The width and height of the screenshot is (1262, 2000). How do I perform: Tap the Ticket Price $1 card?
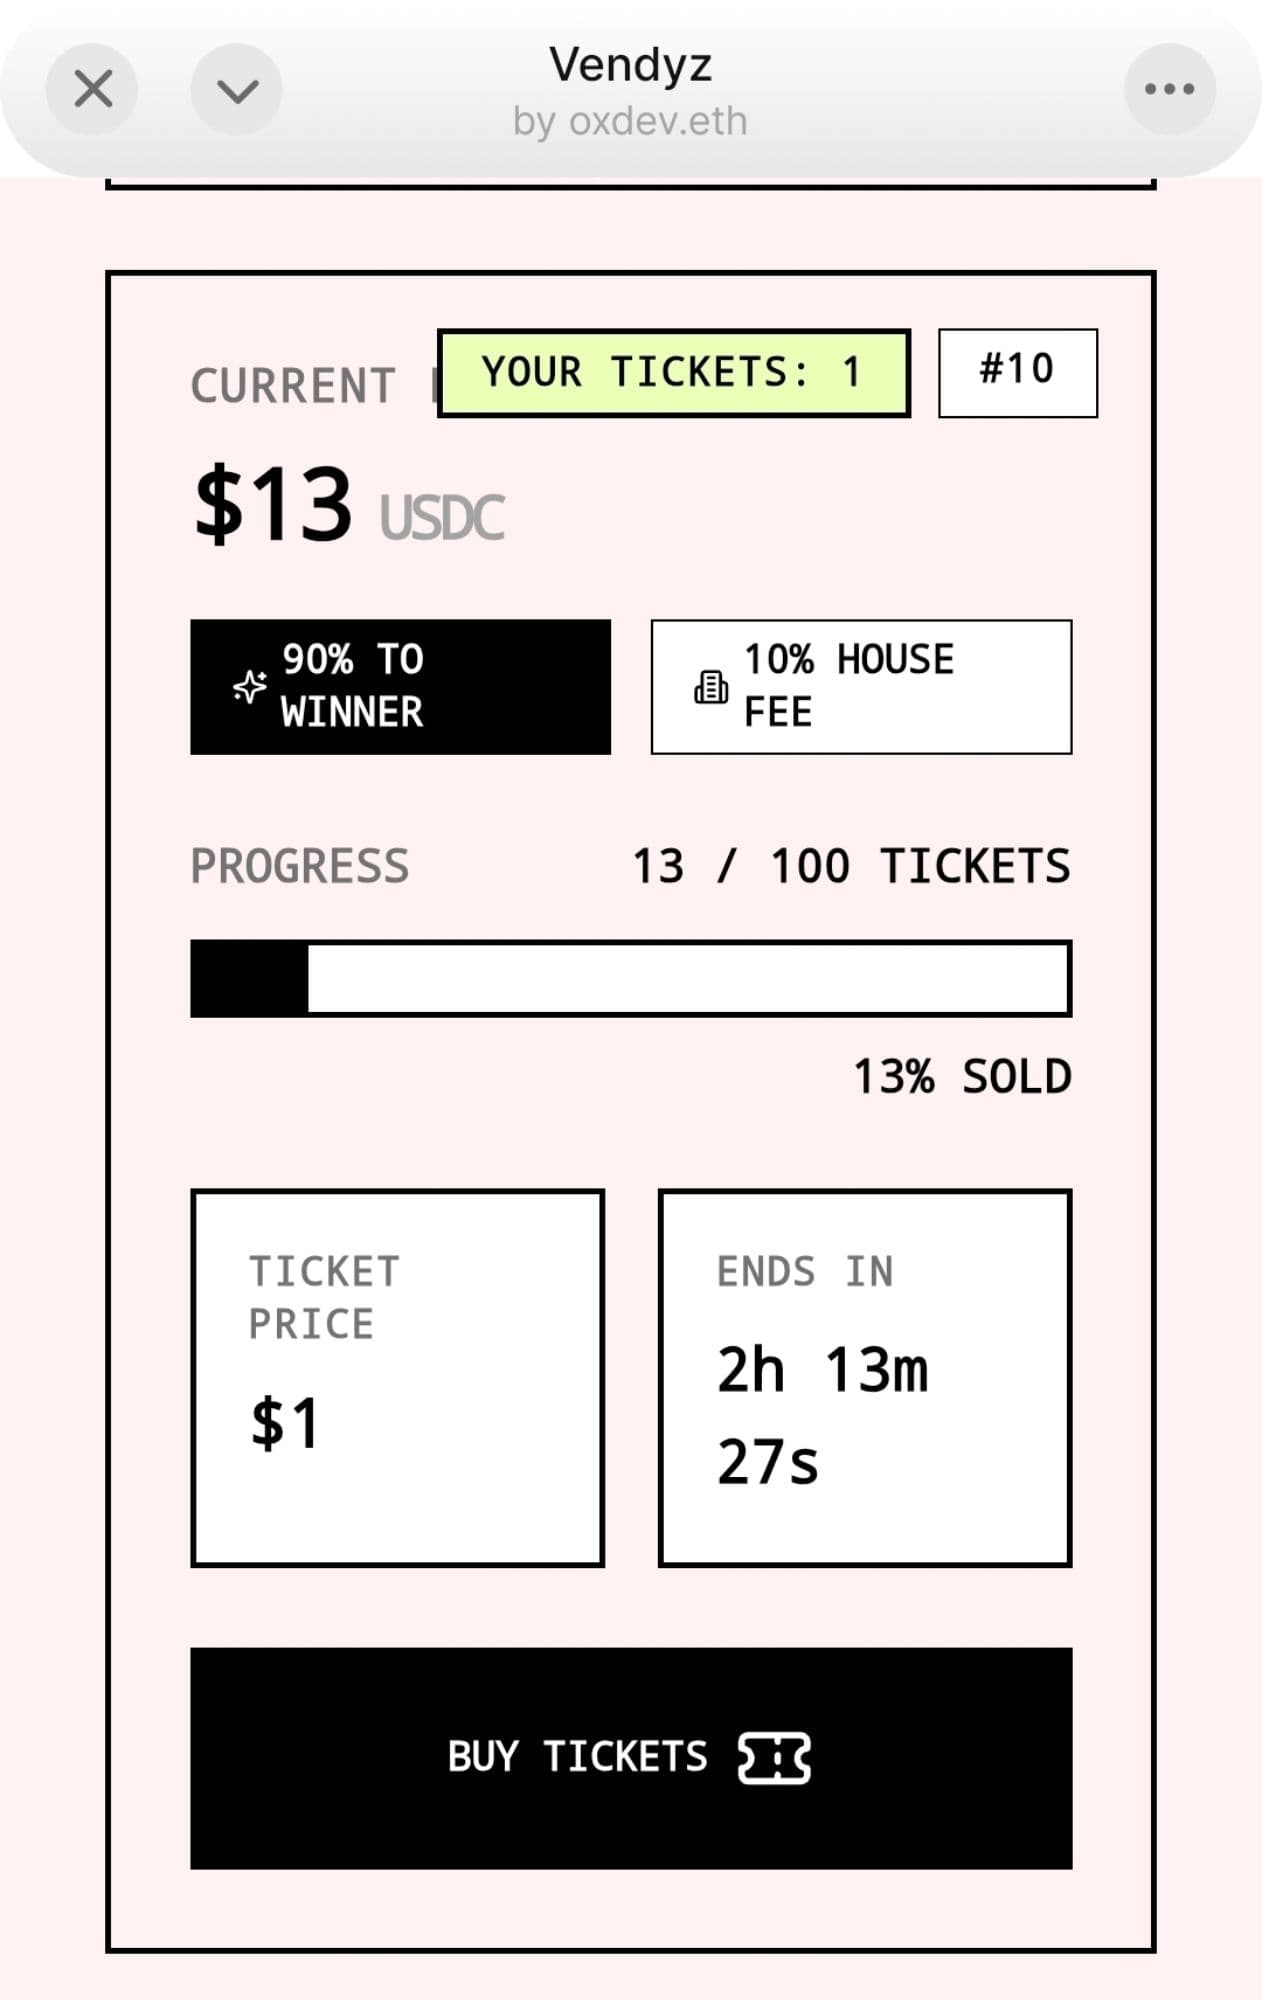pos(398,1377)
